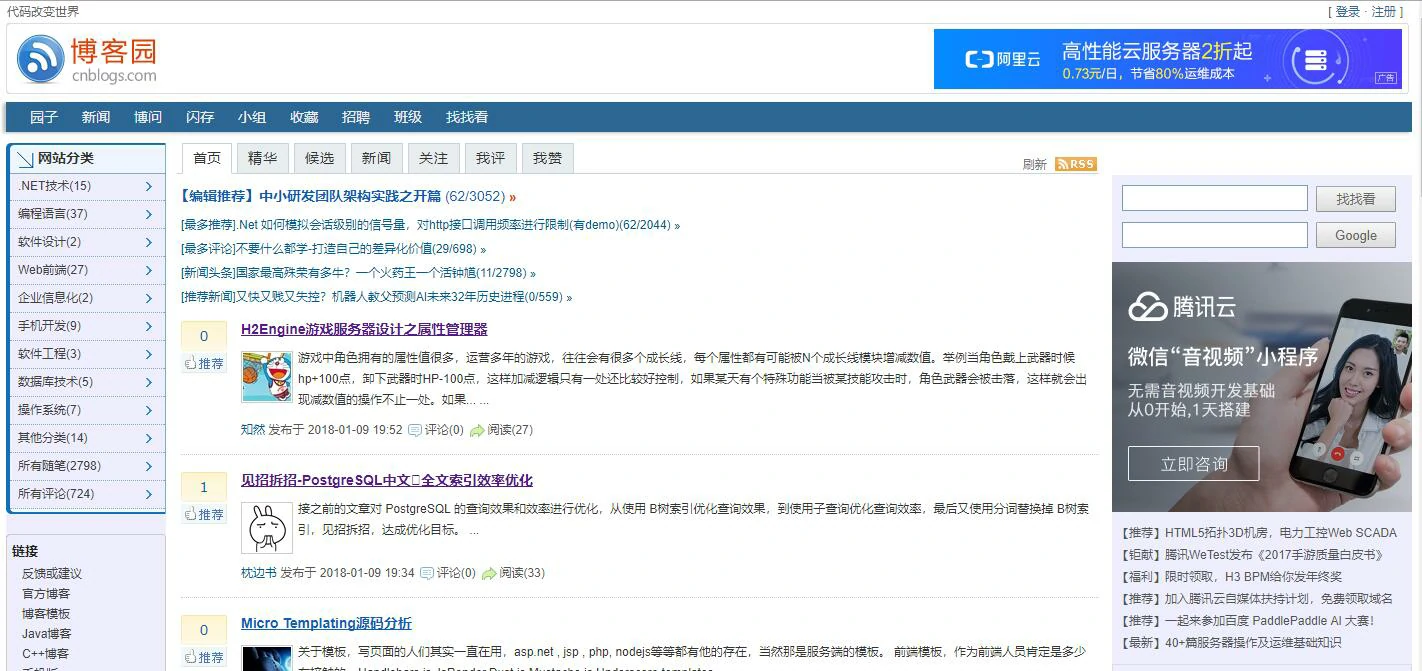This screenshot has height=671, width=1422.
Task: Expand the 数据库技术 category arrow
Action: pyautogui.click(x=148, y=382)
